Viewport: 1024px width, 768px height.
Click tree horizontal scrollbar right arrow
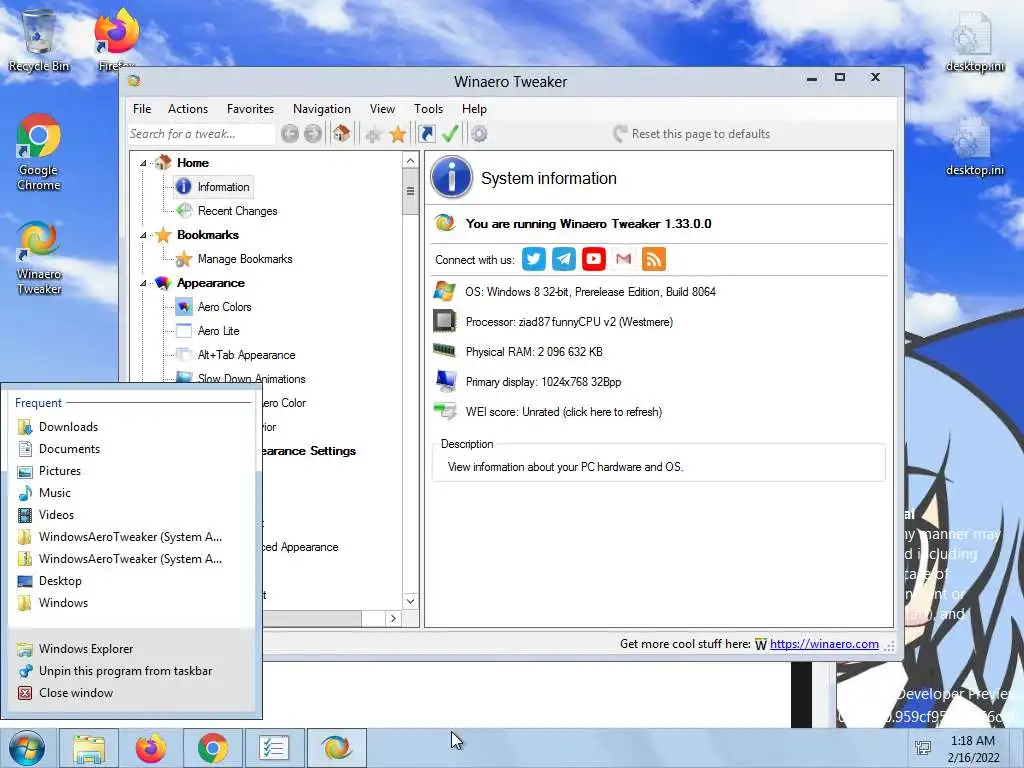(392, 618)
